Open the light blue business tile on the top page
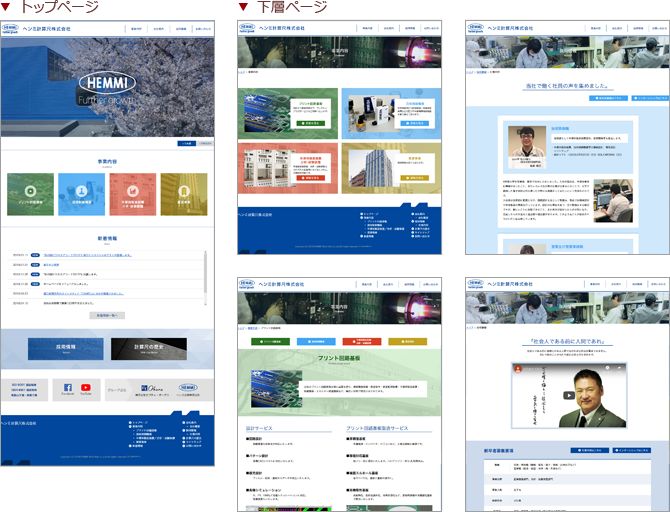Screen dimensions: 670x512 [x=82, y=194]
